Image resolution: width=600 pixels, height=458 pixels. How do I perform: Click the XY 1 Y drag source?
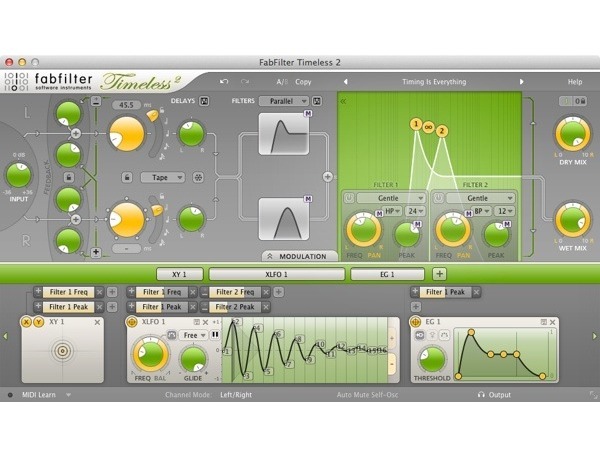tap(38, 322)
